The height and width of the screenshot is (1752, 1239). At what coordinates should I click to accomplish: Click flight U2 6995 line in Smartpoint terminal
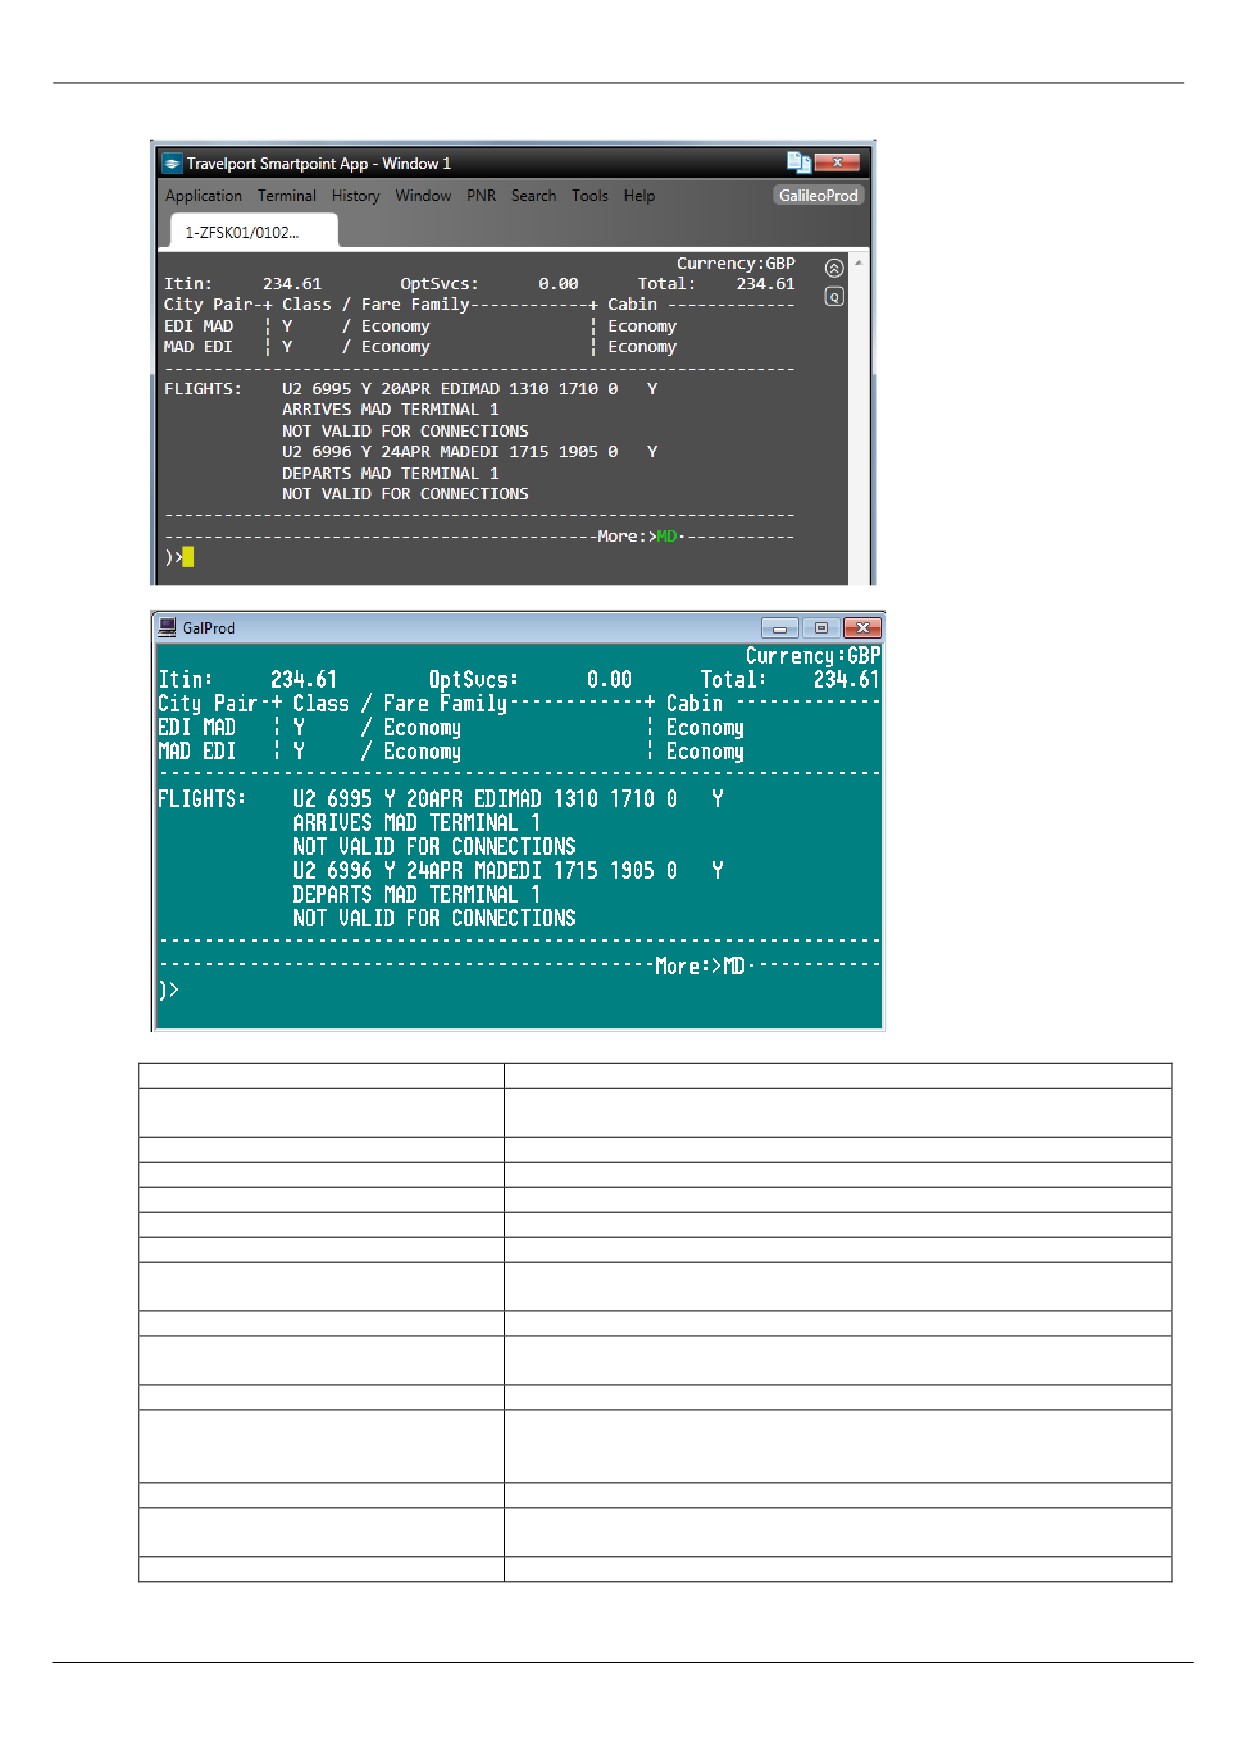(x=469, y=388)
